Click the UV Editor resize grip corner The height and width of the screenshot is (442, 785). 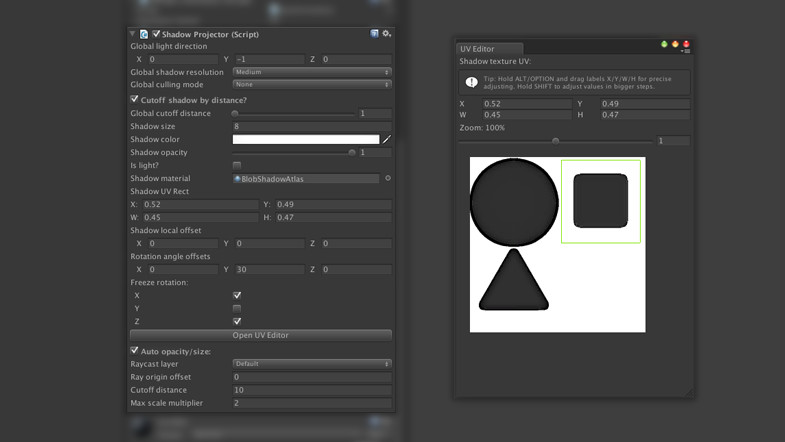coord(688,392)
